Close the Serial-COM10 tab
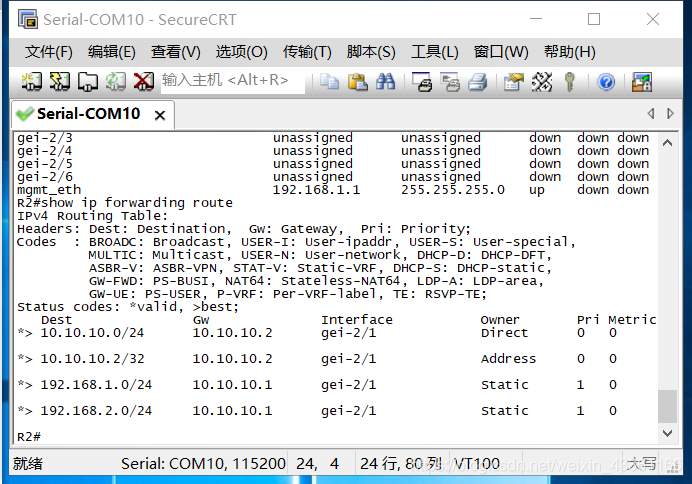The image size is (692, 484). point(160,115)
